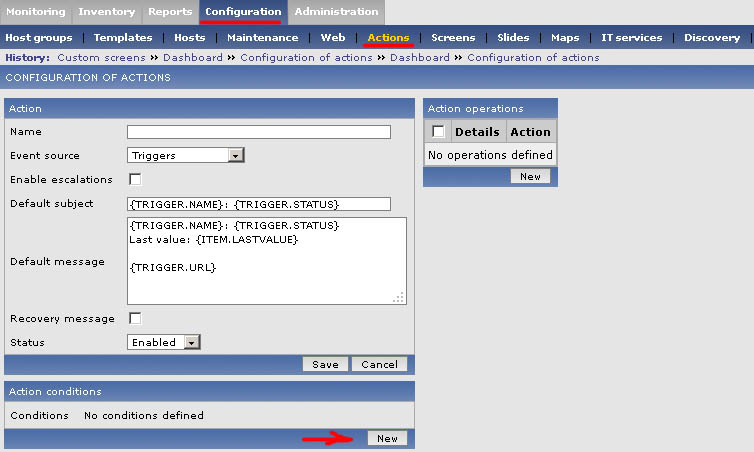Enable escalations checkbox
This screenshot has height=452, width=754.
[136, 179]
